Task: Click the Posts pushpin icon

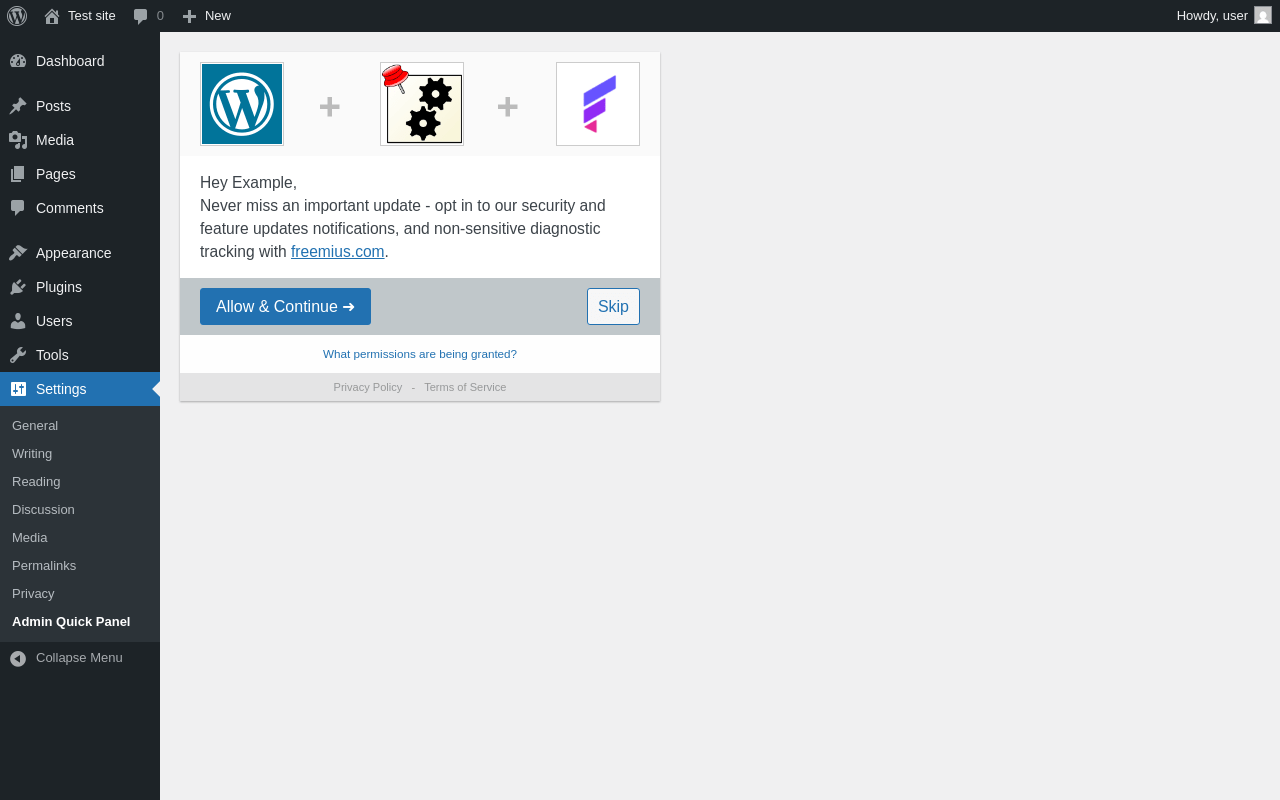Action: point(18,106)
